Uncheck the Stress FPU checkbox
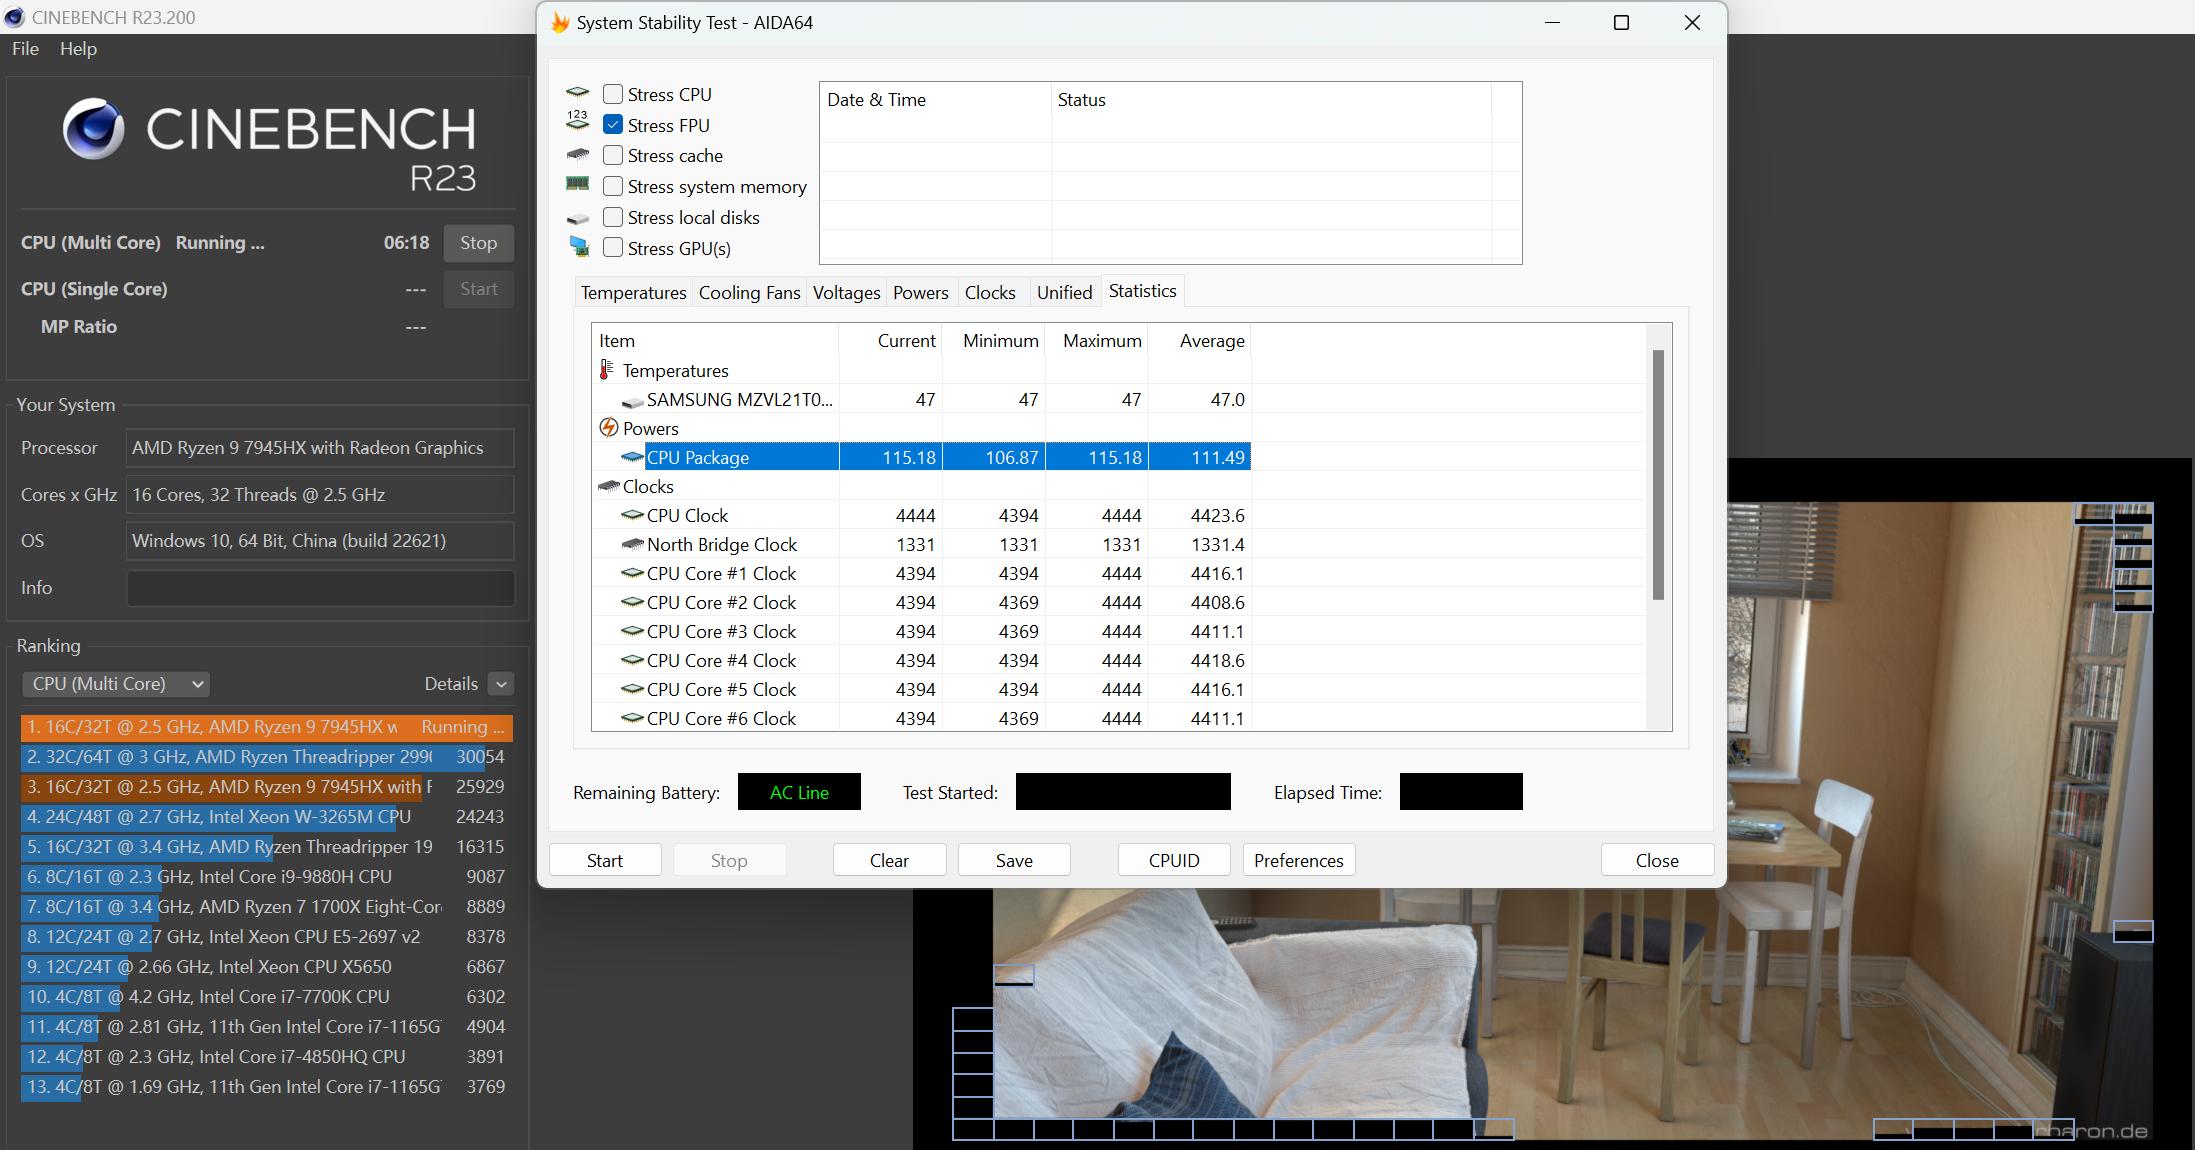 click(x=613, y=125)
